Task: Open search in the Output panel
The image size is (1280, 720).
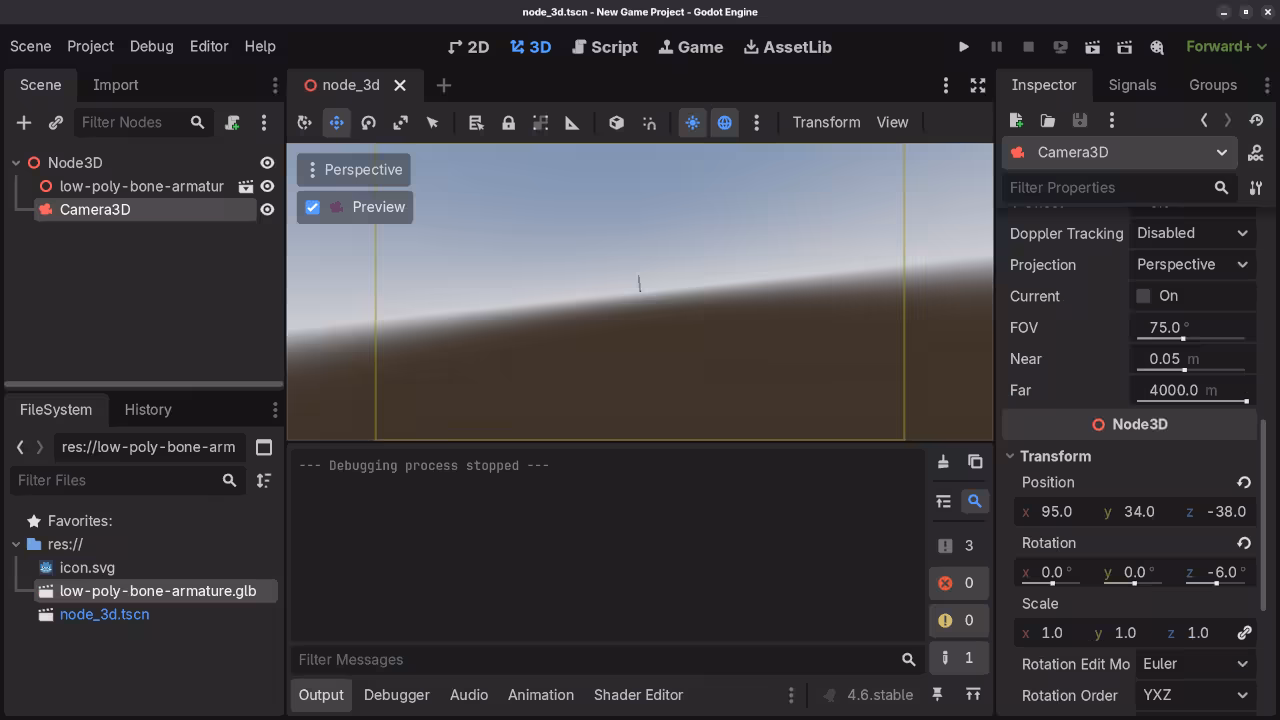Action: point(975,501)
